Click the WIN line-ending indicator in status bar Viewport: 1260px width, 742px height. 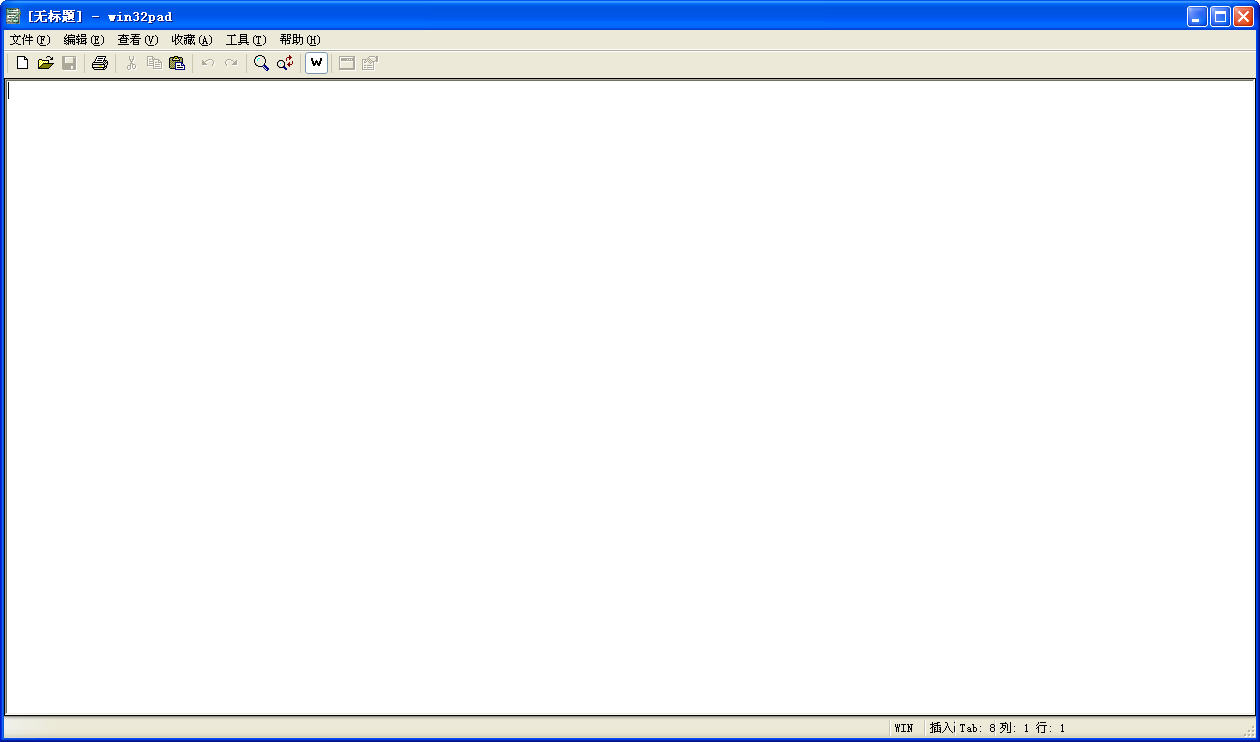[x=904, y=728]
